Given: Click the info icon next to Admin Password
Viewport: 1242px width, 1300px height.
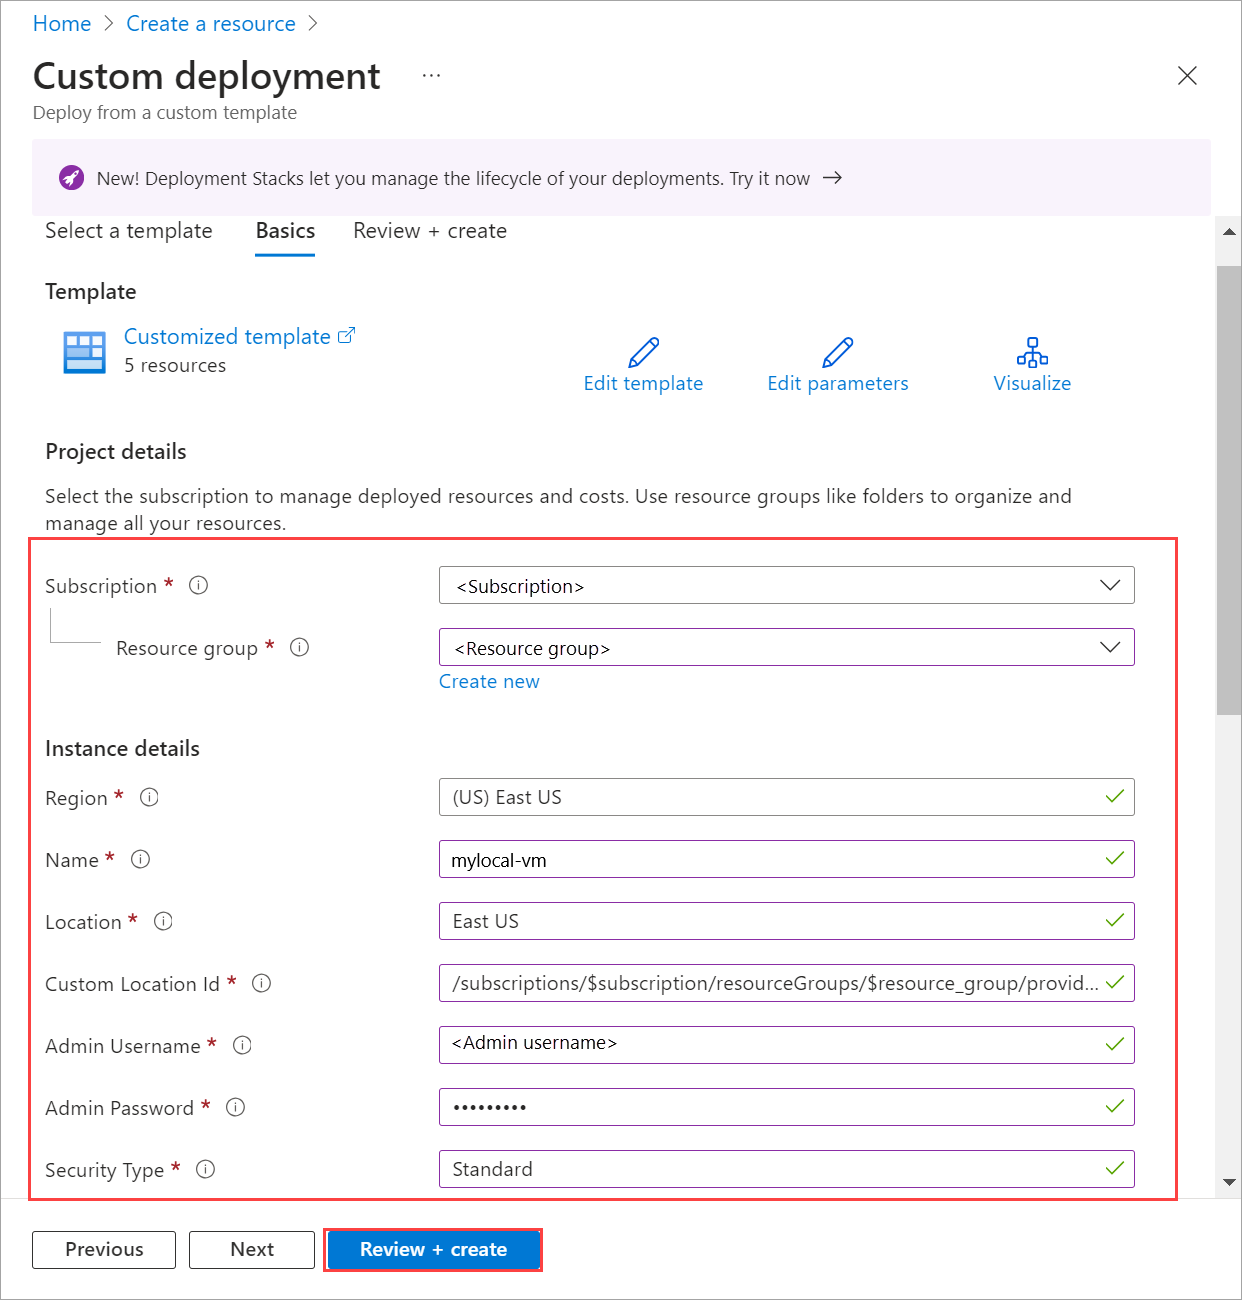Looking at the screenshot, I should pyautogui.click(x=235, y=1107).
